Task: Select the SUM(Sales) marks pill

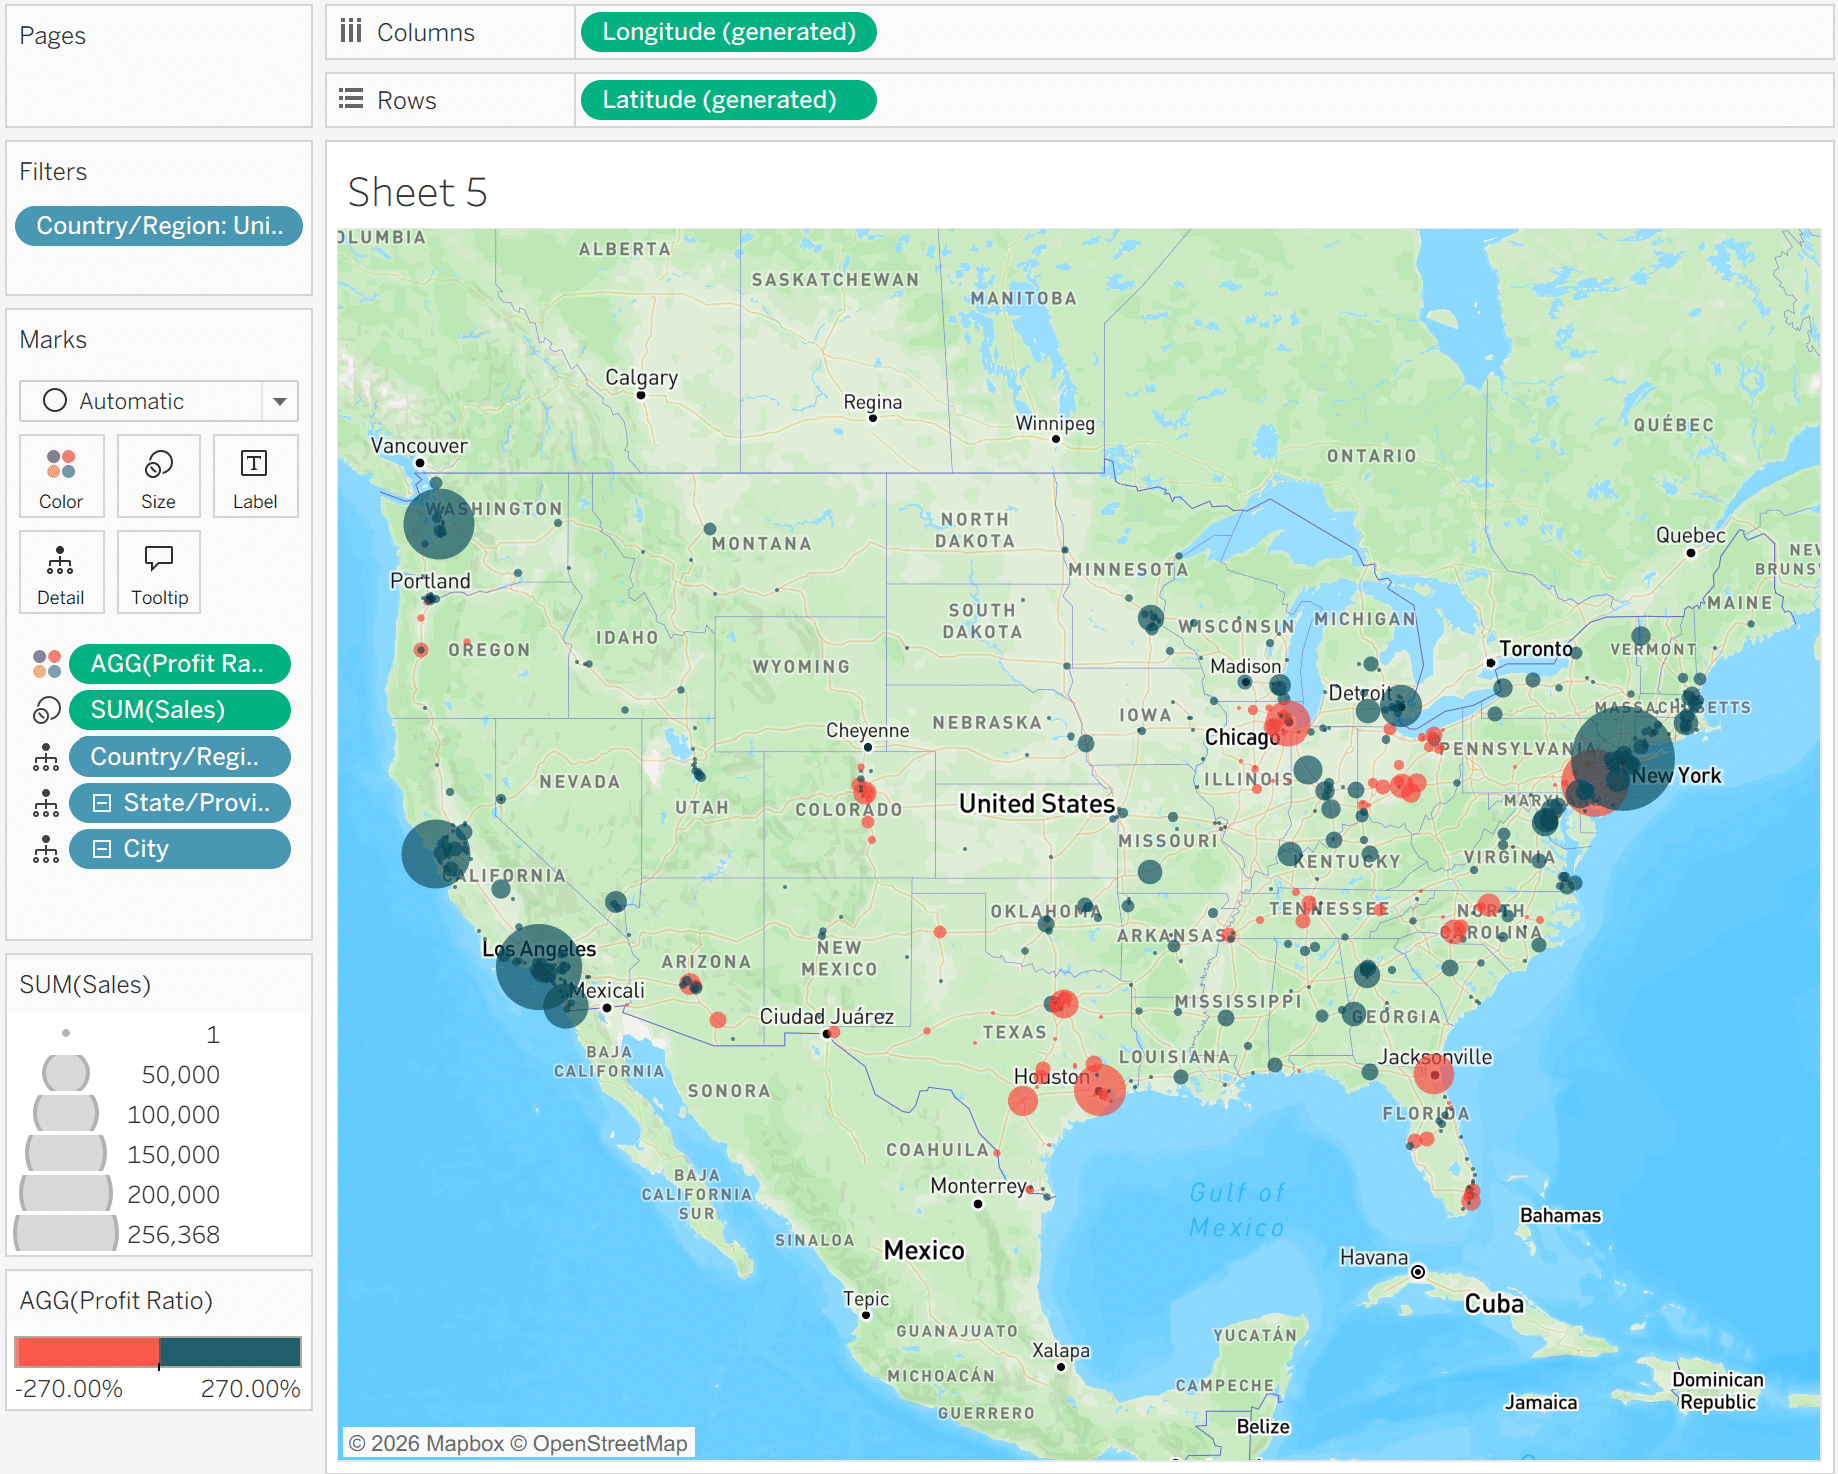Action: pos(180,710)
